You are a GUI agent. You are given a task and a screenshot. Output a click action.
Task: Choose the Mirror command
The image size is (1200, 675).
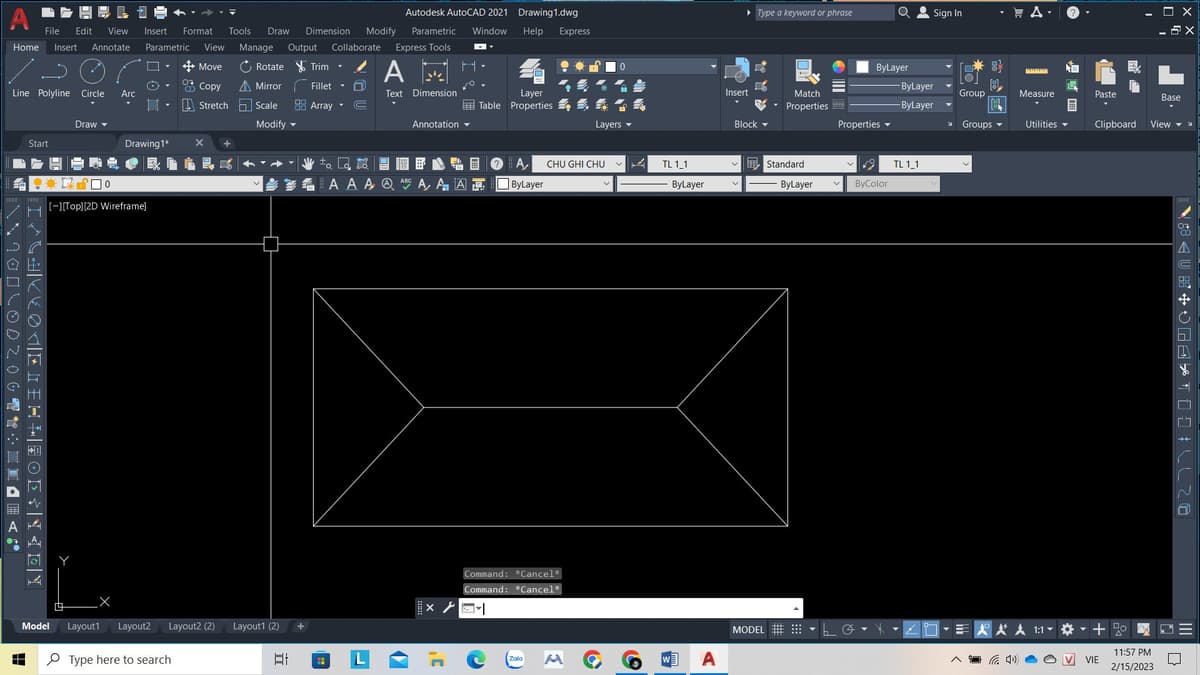260,86
